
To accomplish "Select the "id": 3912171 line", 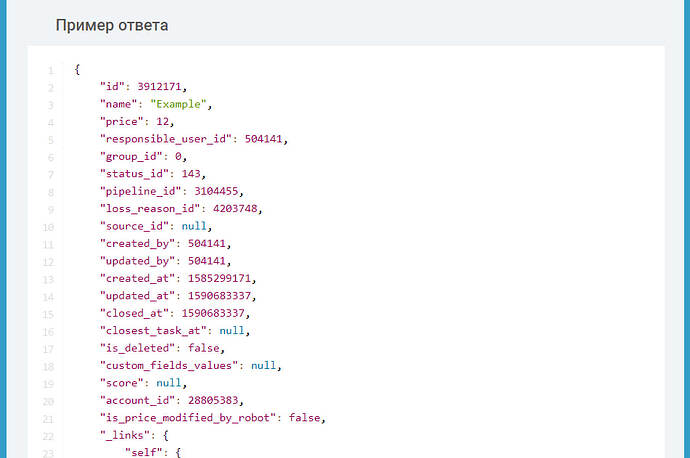I will [x=143, y=87].
